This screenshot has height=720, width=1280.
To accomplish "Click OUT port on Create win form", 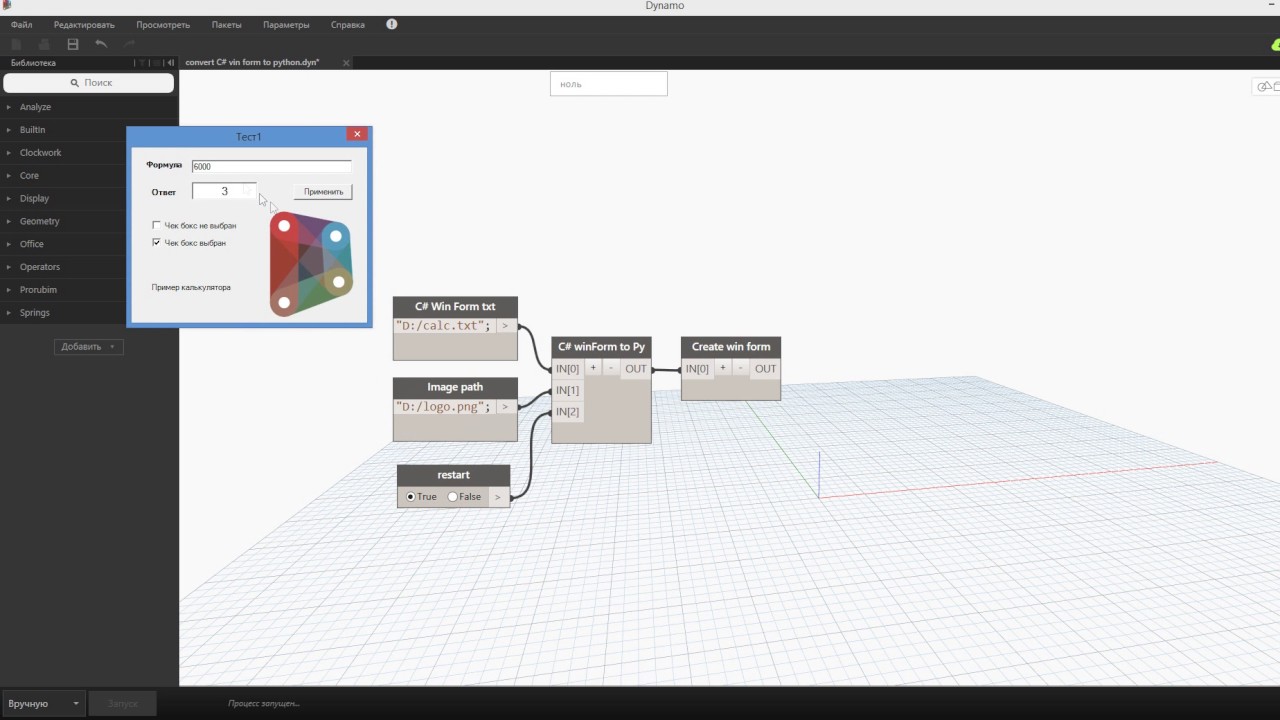I will click(766, 369).
